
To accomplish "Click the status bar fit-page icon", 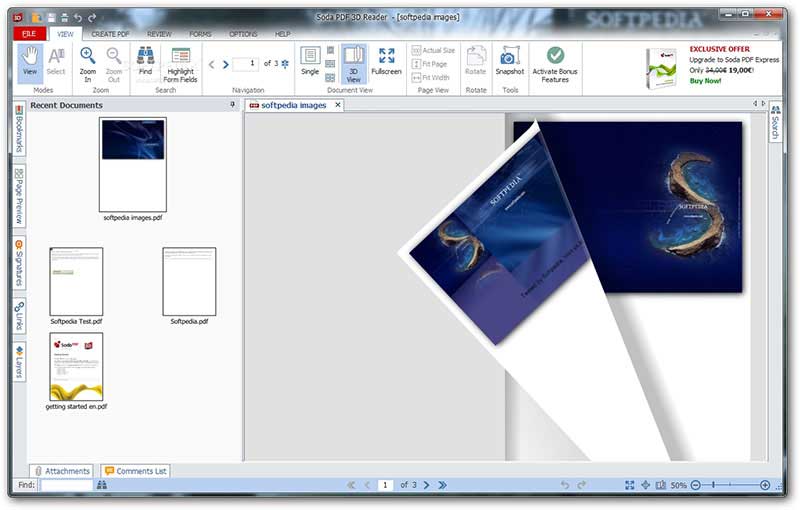I will (x=630, y=485).
